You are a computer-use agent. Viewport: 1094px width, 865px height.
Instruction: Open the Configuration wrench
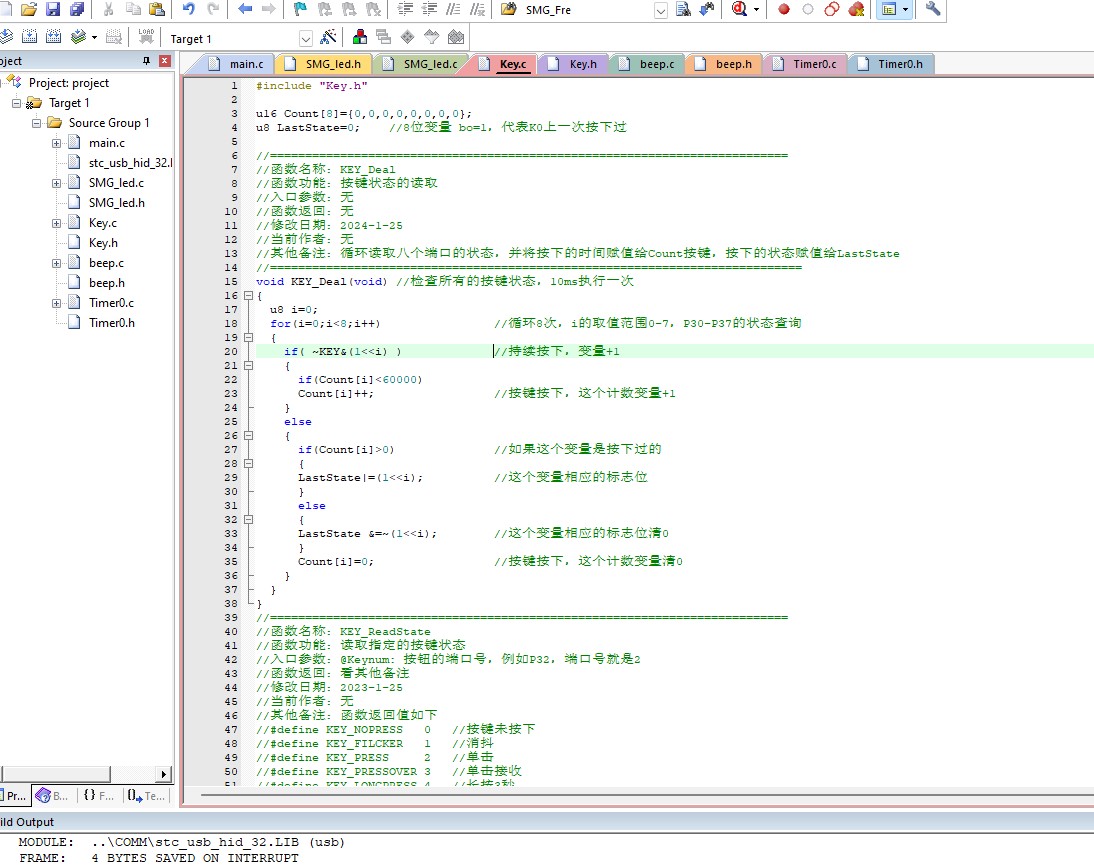pyautogui.click(x=933, y=9)
